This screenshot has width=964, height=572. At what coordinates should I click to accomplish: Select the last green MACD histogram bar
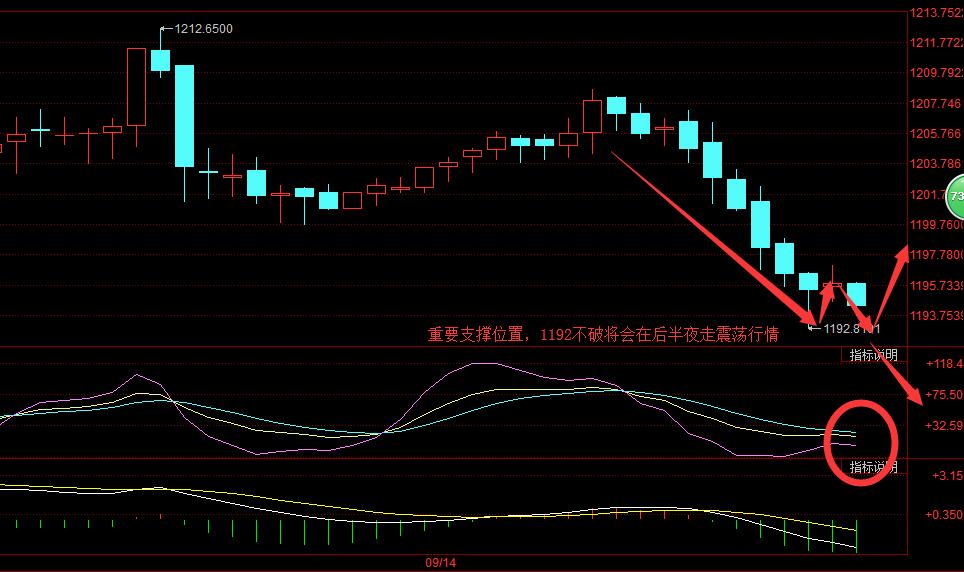856,536
